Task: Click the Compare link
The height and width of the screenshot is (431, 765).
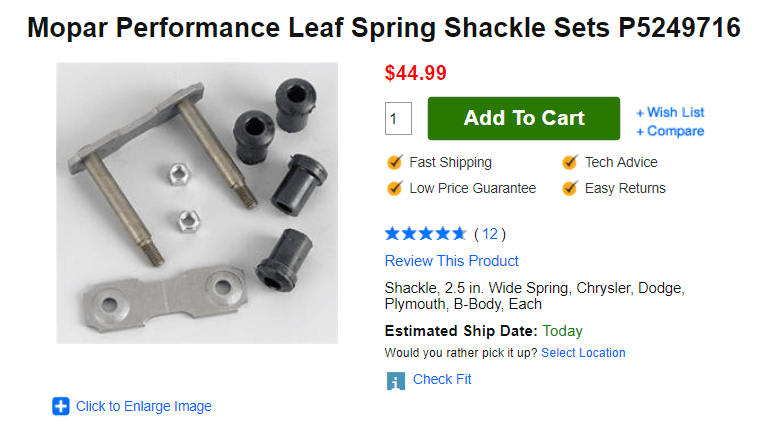Action: 675,131
